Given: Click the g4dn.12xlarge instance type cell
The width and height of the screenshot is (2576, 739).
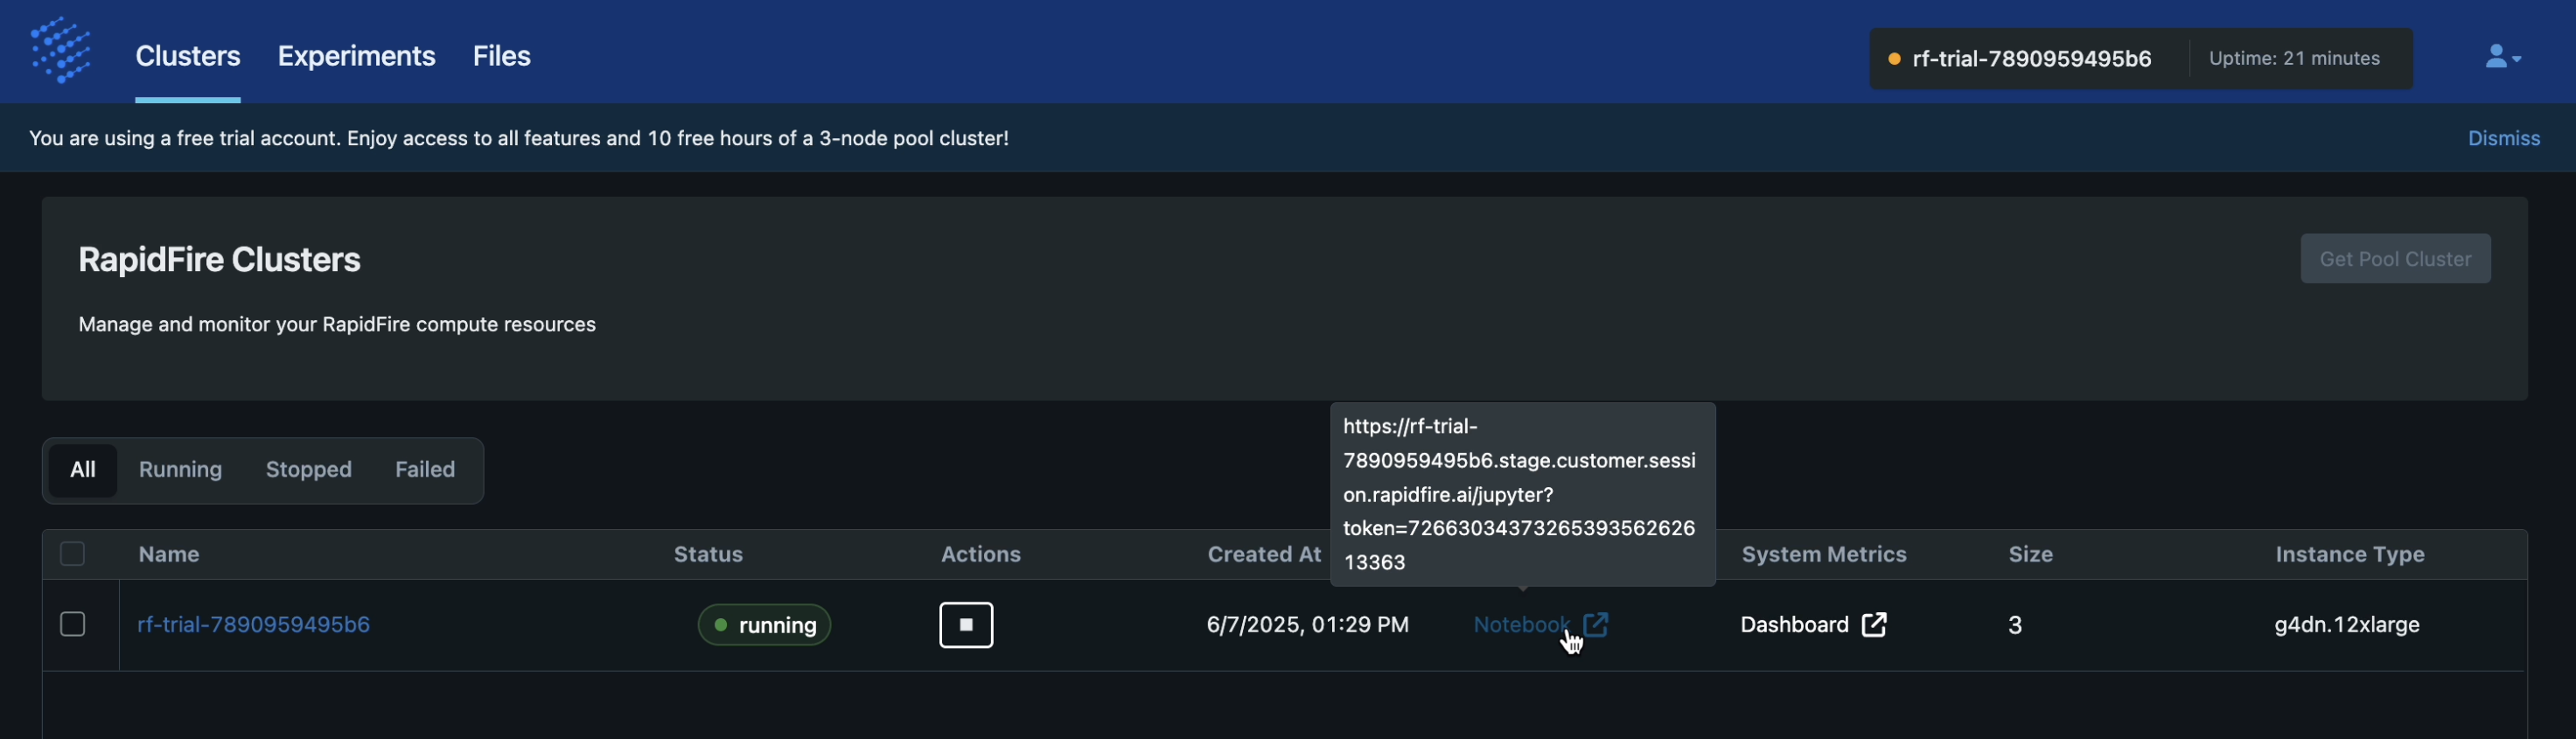Looking at the screenshot, I should (2347, 625).
